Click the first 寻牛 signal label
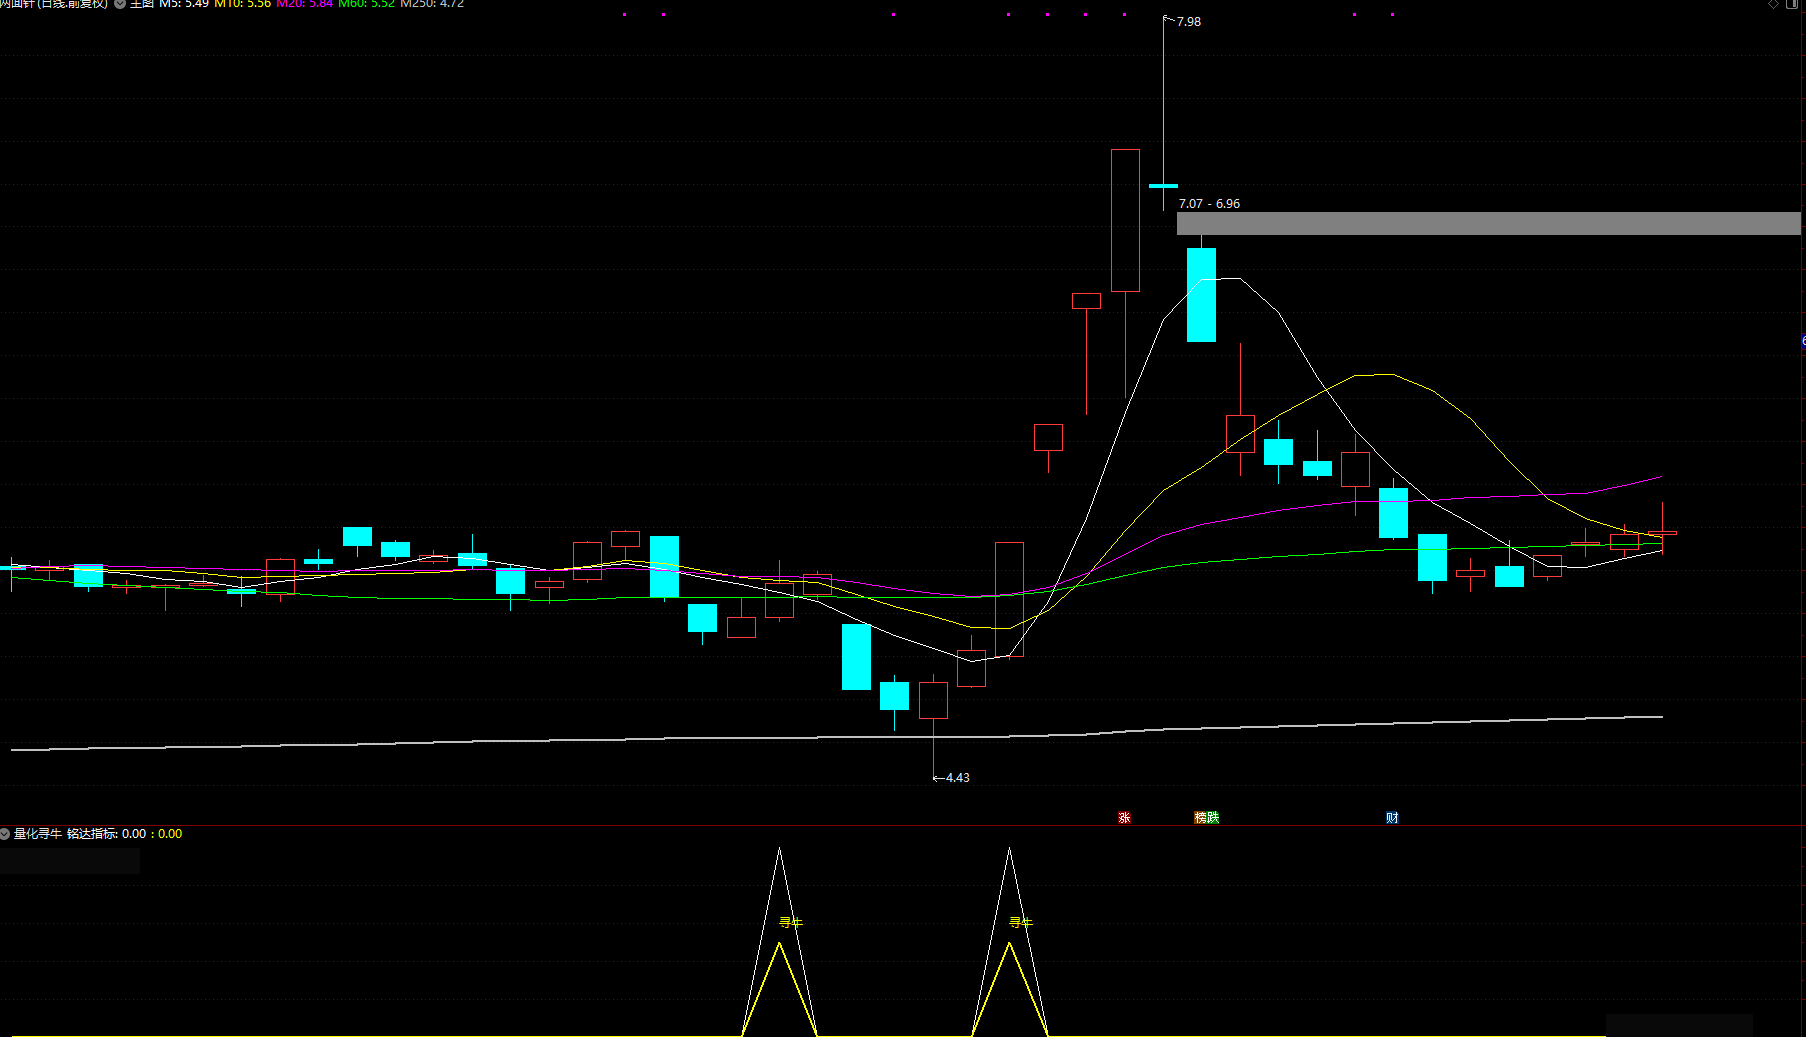Viewport: 1806px width, 1037px height. (x=791, y=922)
